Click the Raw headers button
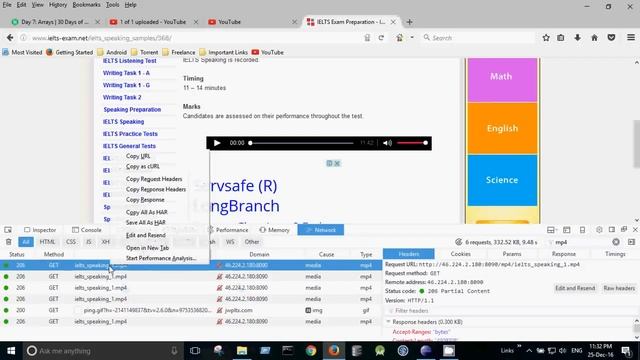640x360 pixels. 619,288
